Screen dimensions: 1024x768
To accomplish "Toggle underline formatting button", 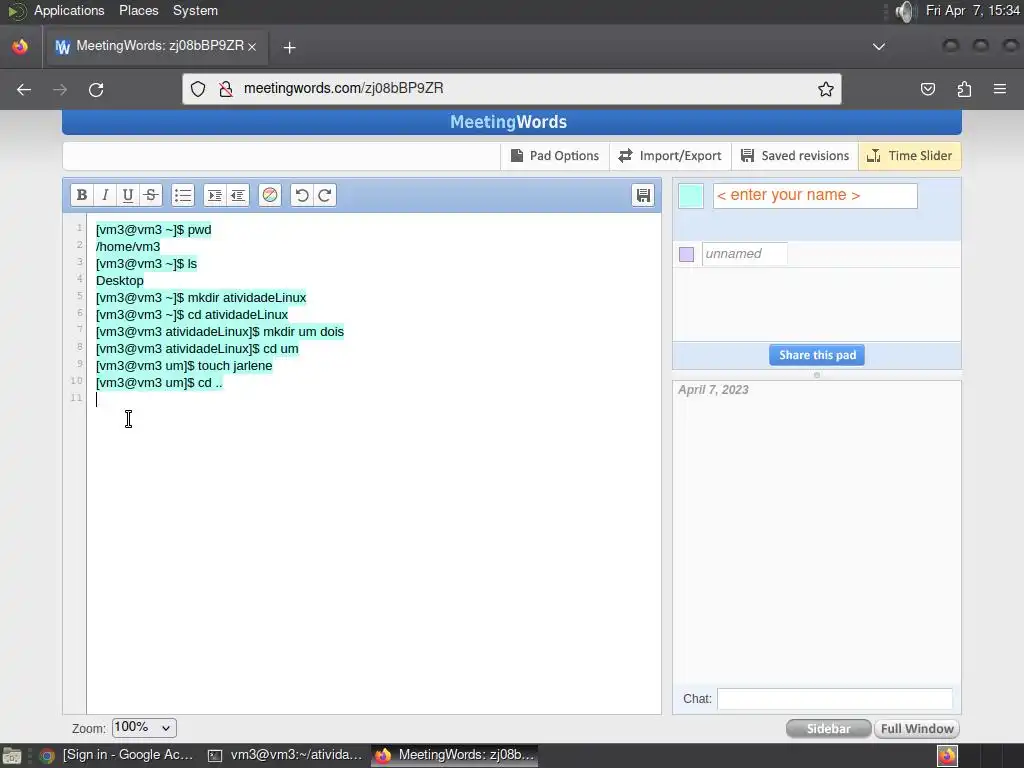I will point(127,195).
